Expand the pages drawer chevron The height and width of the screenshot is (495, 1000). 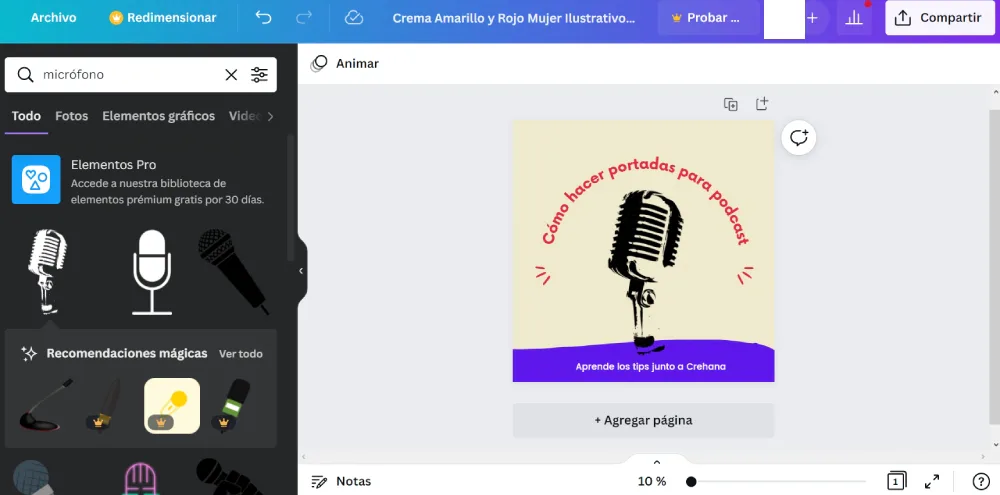[657, 462]
